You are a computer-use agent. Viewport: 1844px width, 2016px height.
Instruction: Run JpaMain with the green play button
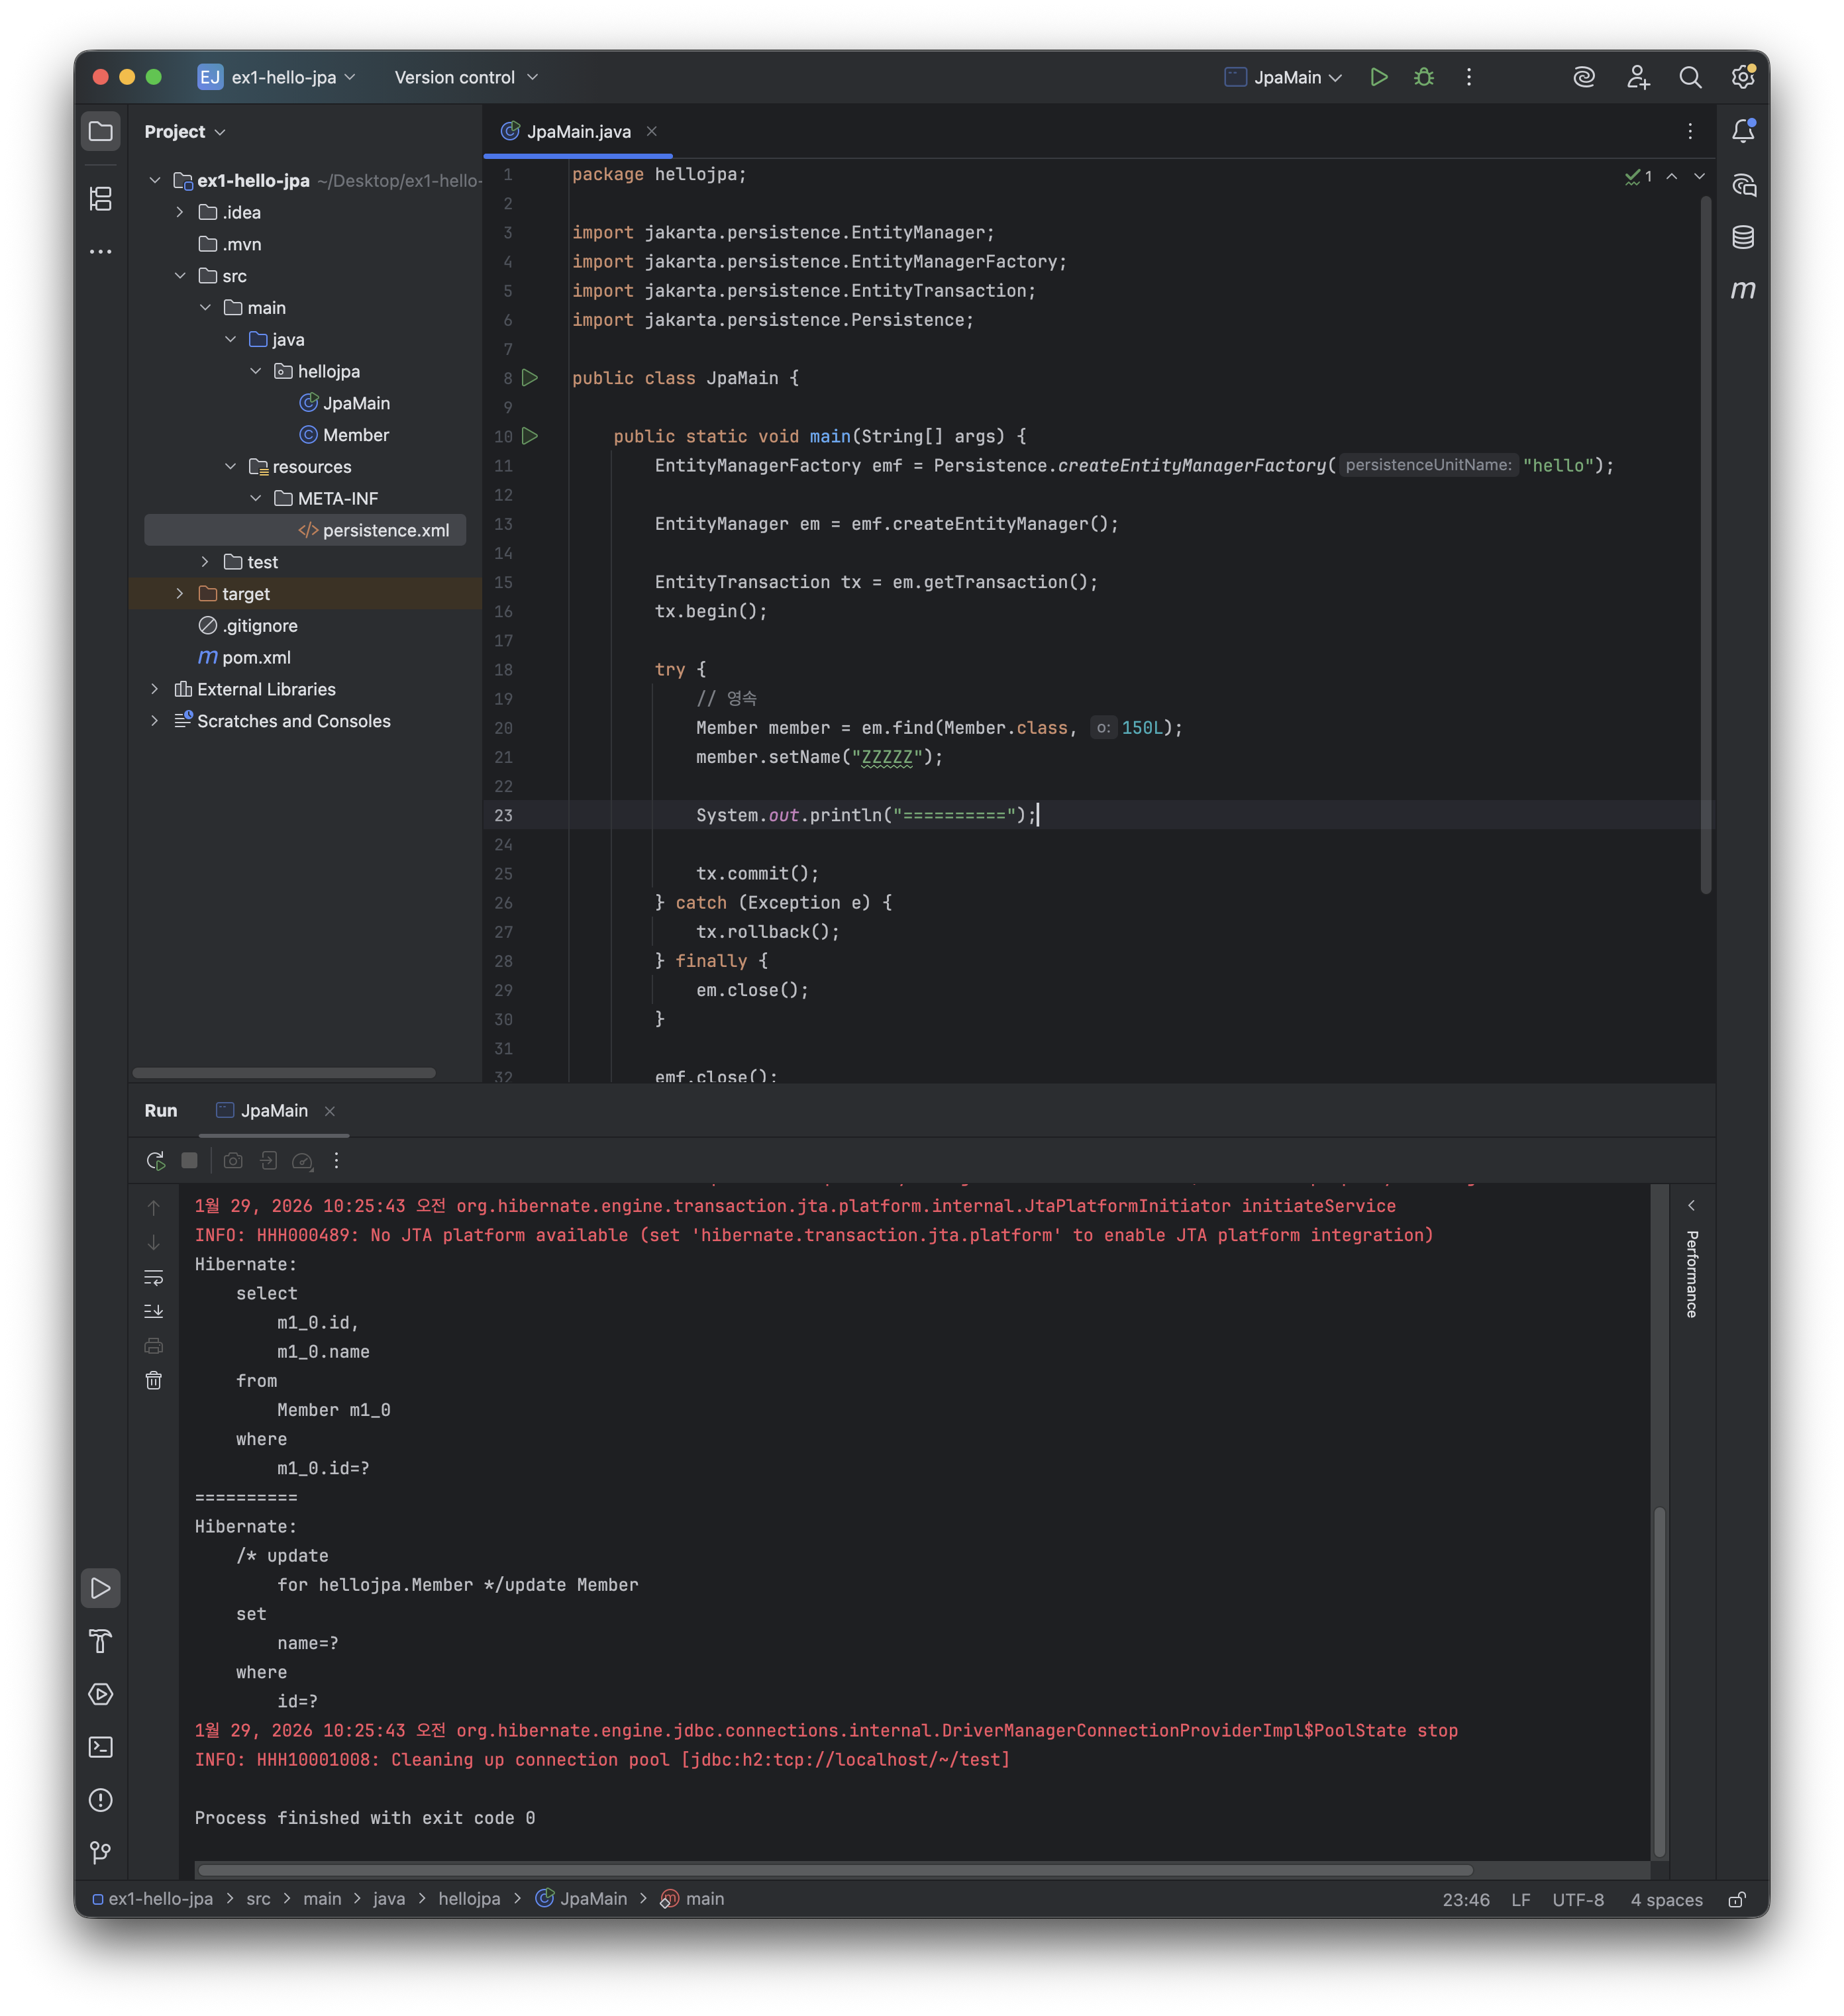(x=1378, y=77)
